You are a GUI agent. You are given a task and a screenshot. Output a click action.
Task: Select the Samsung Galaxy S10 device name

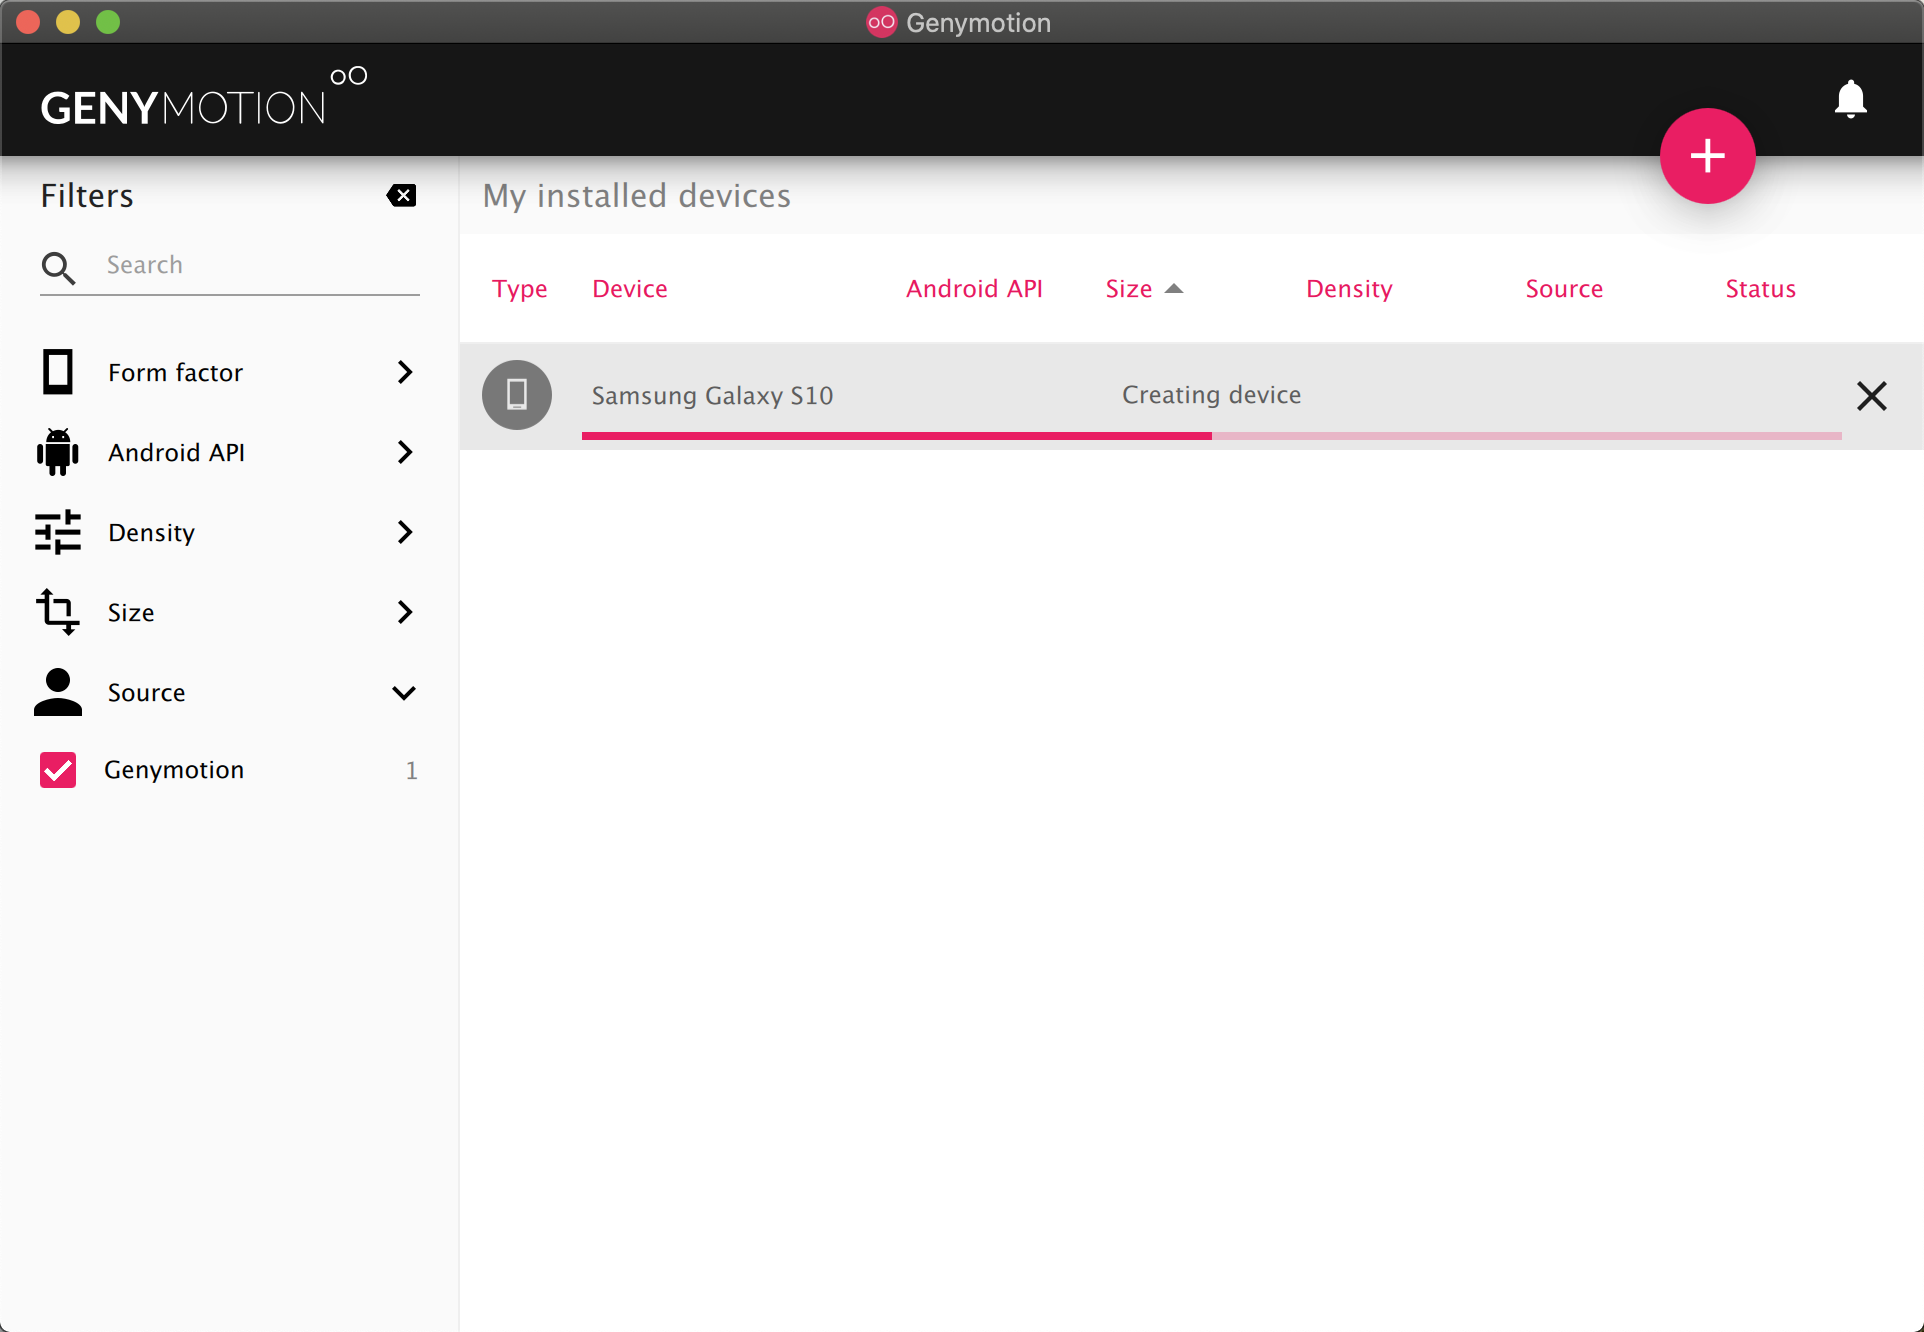tap(713, 396)
